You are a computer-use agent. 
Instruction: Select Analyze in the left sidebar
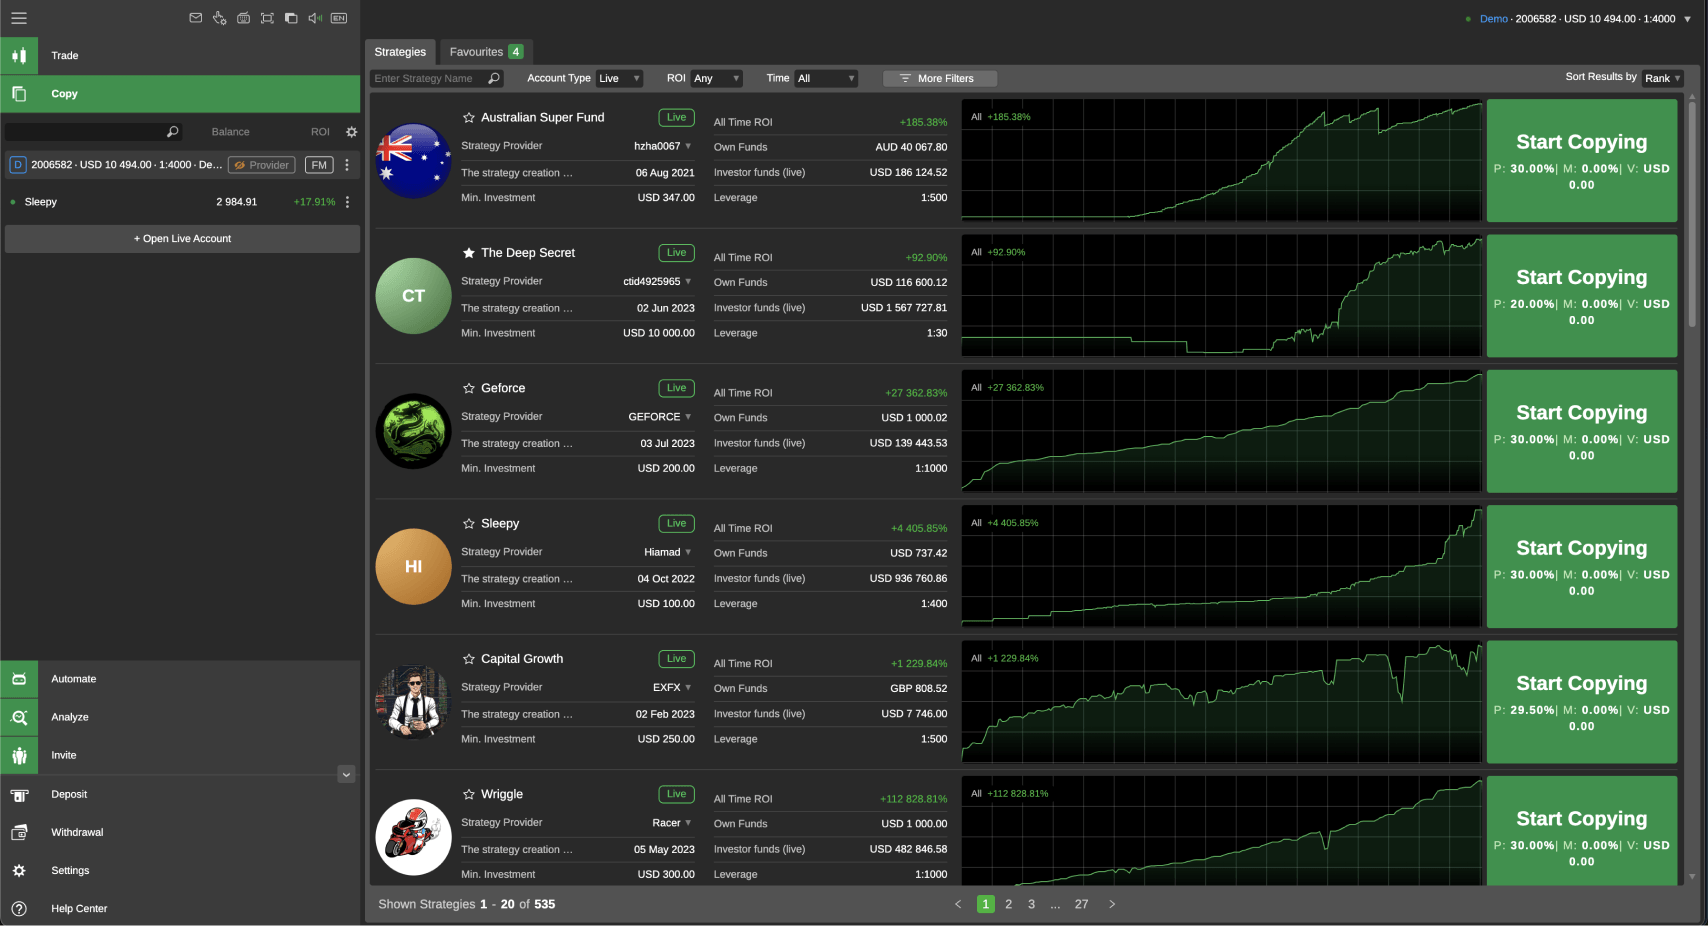coord(69,717)
